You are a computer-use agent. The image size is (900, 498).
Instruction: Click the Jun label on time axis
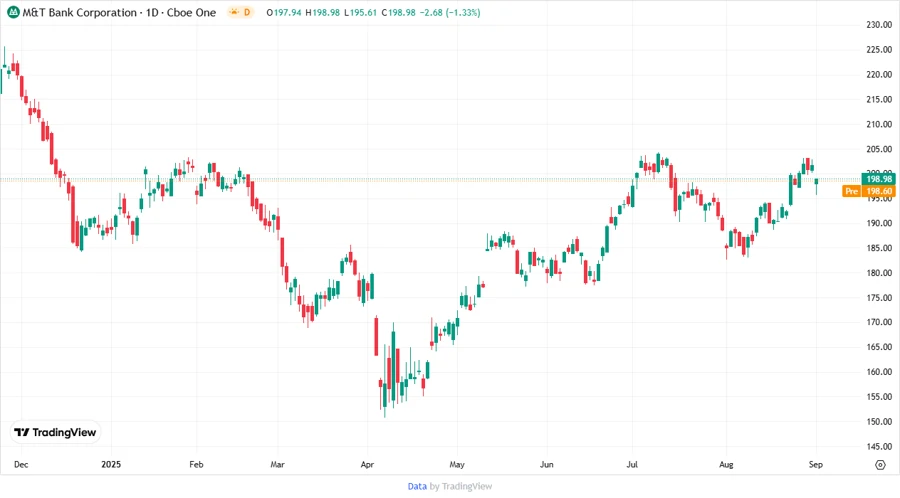pos(546,464)
